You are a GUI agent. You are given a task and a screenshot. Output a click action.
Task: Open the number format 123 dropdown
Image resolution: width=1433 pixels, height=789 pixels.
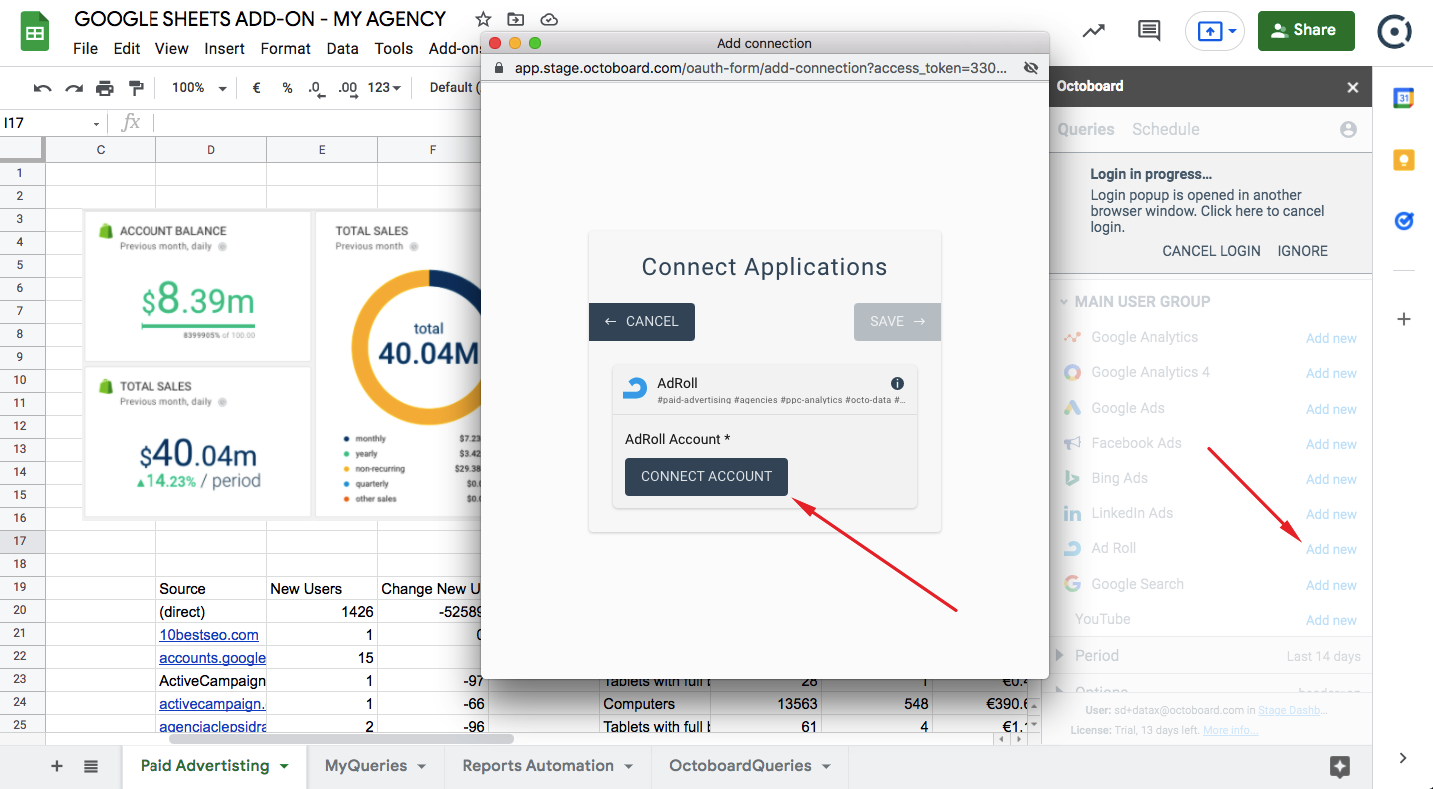384,88
